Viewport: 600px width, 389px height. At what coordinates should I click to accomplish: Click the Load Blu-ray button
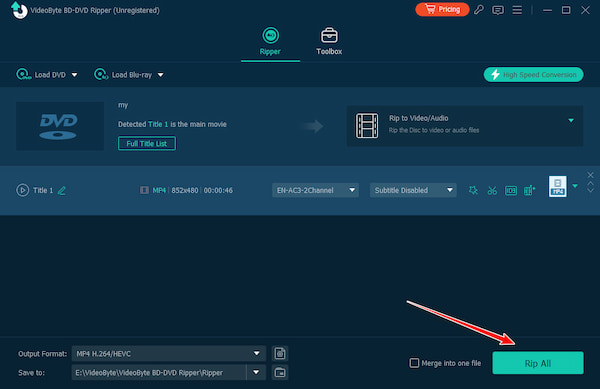tap(123, 75)
